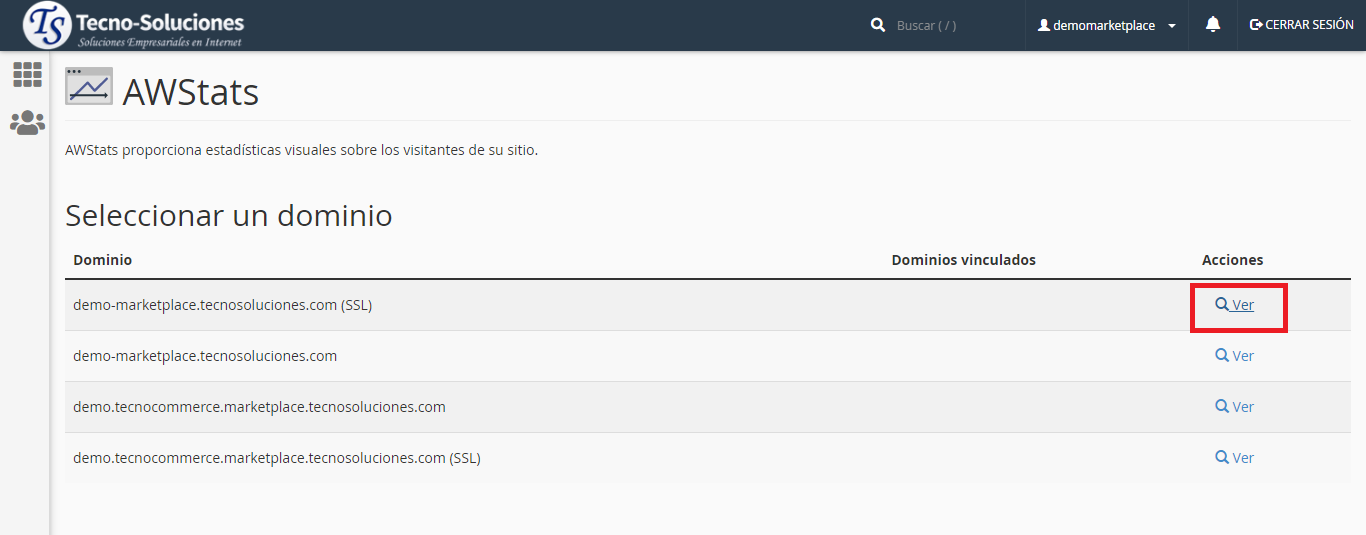Click the AWStats page title text
The image size is (1366, 535).
pyautogui.click(x=190, y=92)
